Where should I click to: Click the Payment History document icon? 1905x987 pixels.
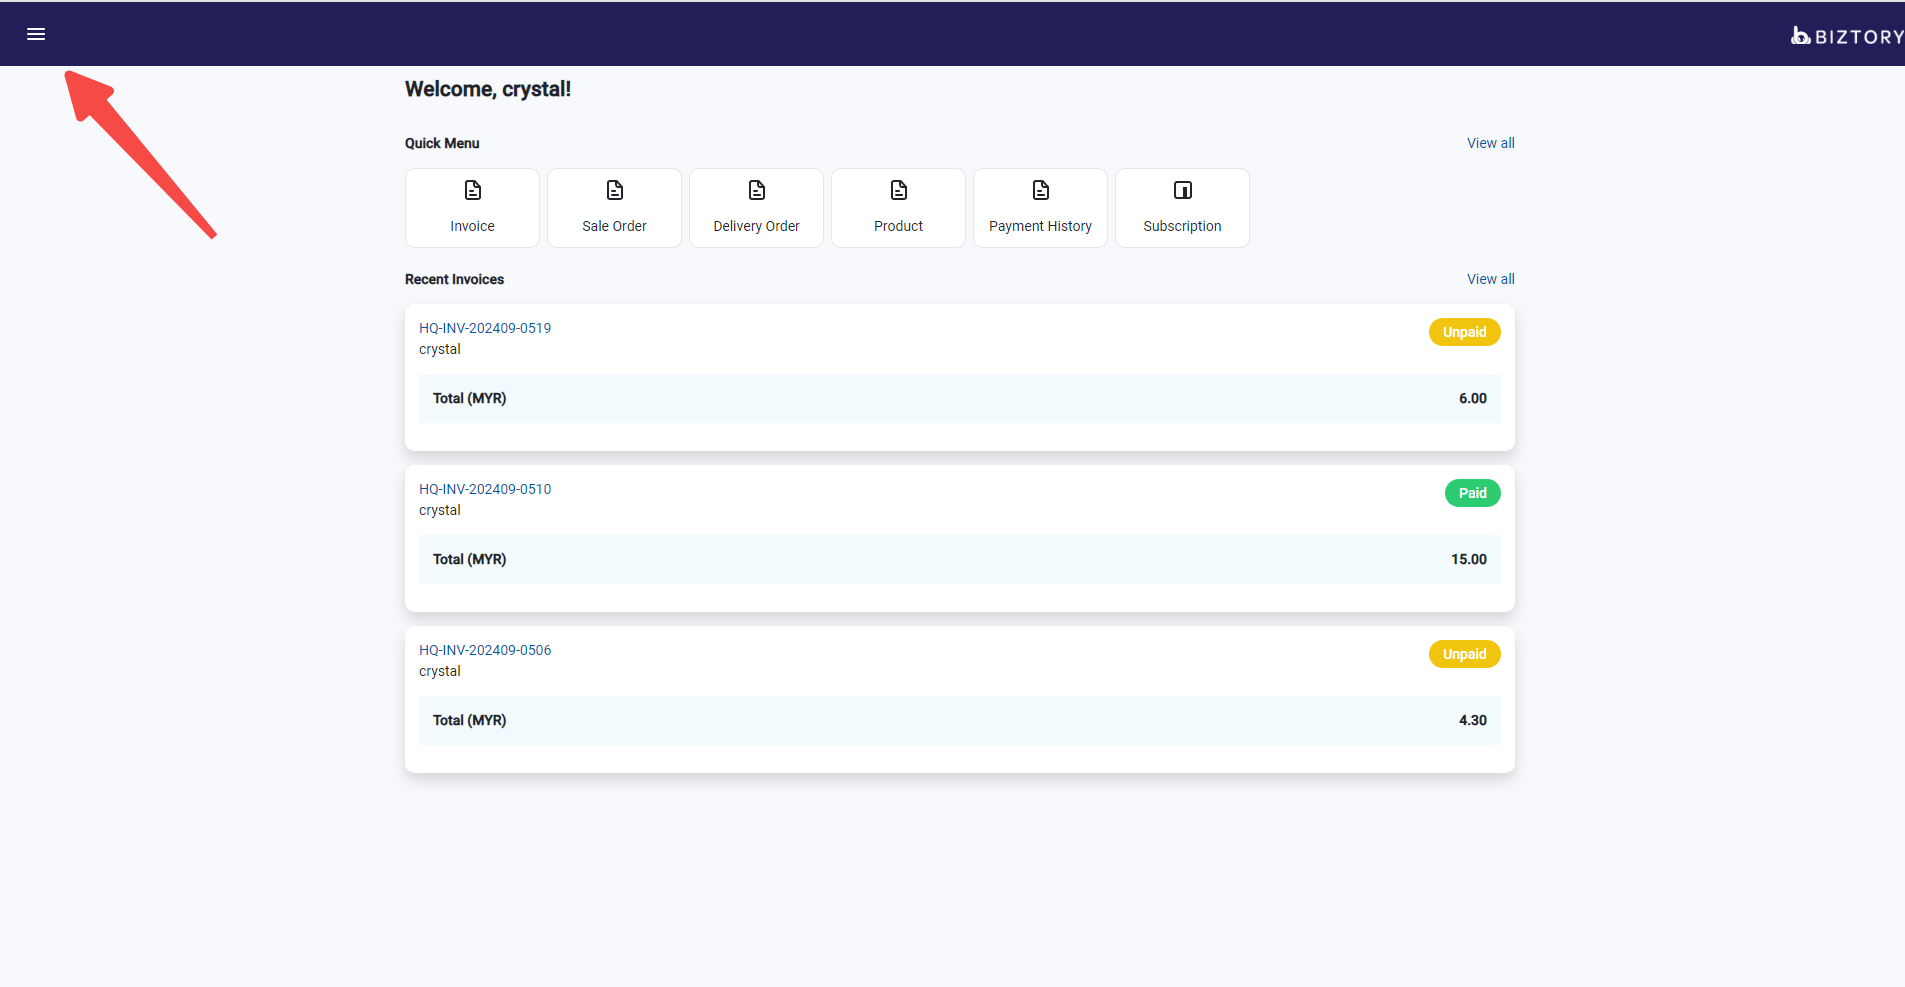[1041, 190]
